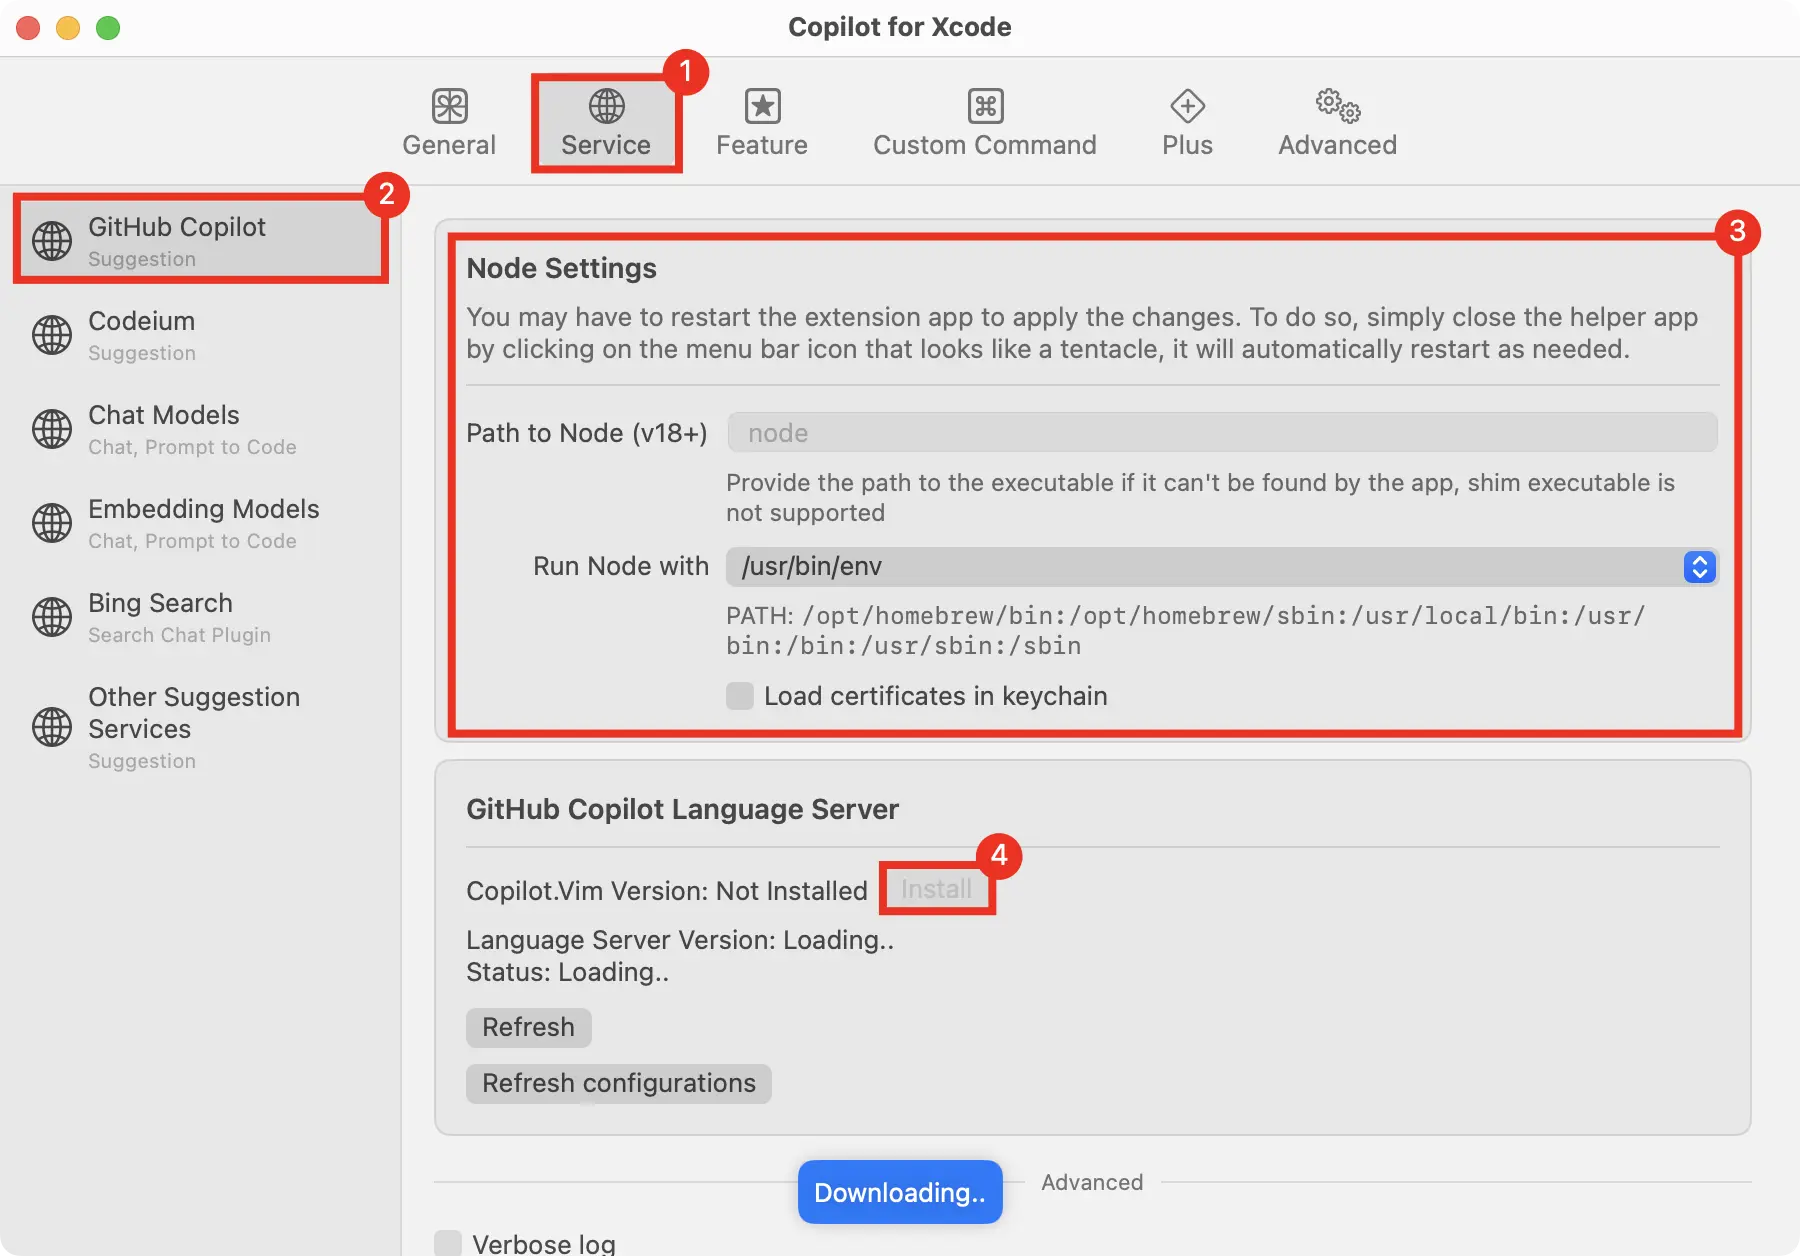Select Chat Models in the sidebar
The height and width of the screenshot is (1256, 1800).
200,429
